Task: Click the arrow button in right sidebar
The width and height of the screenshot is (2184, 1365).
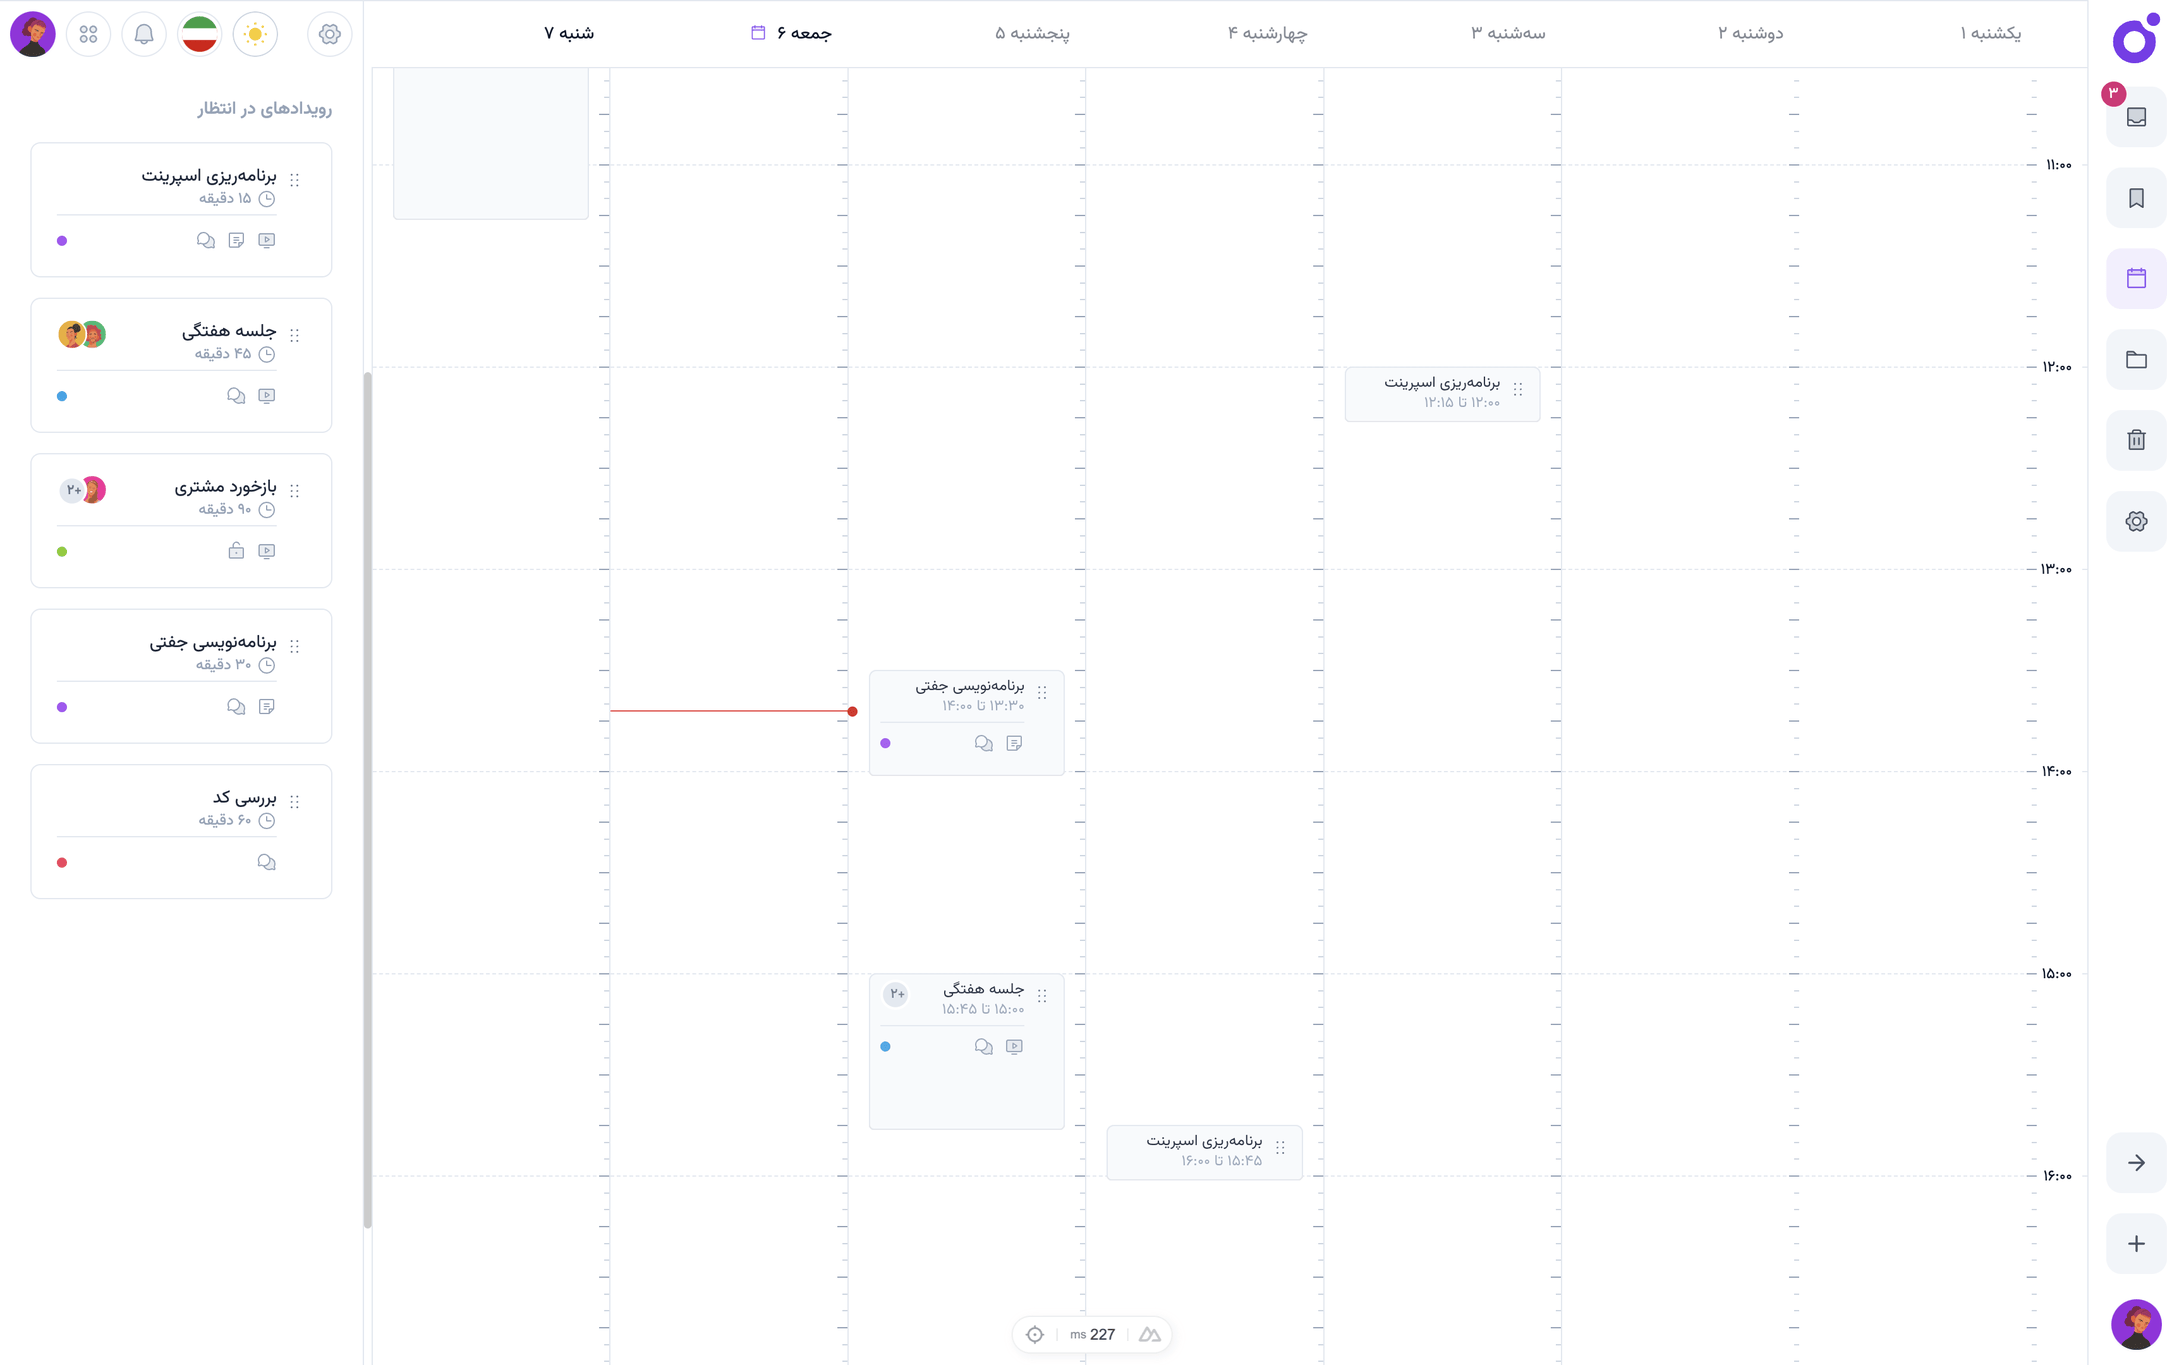Action: [2136, 1162]
